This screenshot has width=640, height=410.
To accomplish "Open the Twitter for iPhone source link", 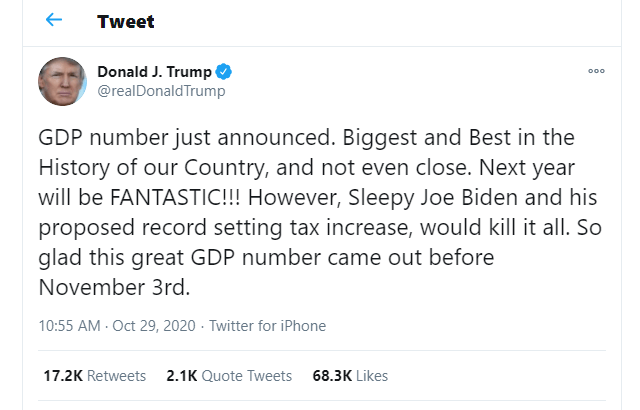I will (x=266, y=326).
